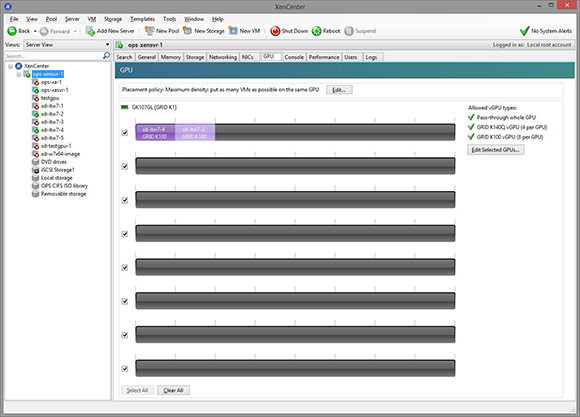Click the xd-itw7-4 VM icon
580x417 pixels.
(x=36, y=130)
